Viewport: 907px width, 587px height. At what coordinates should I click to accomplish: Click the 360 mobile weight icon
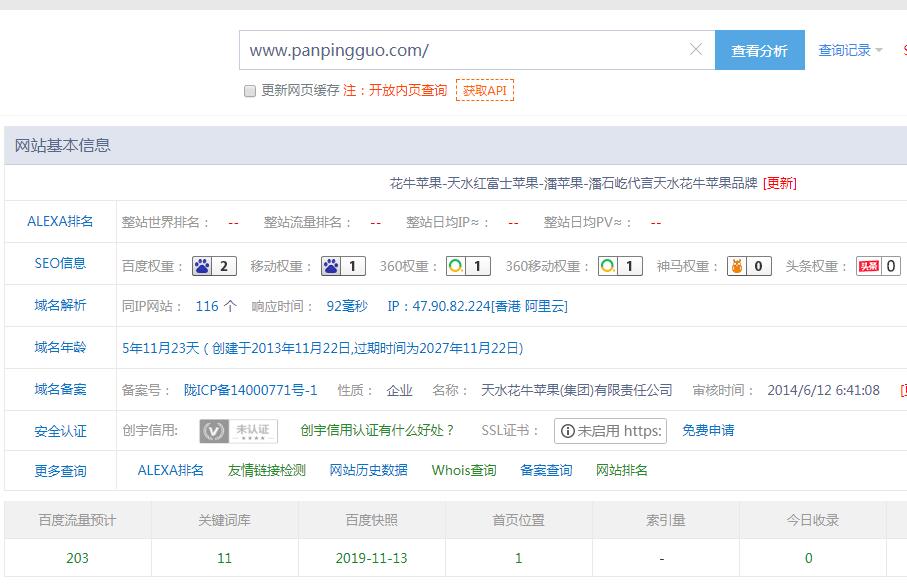tap(607, 266)
